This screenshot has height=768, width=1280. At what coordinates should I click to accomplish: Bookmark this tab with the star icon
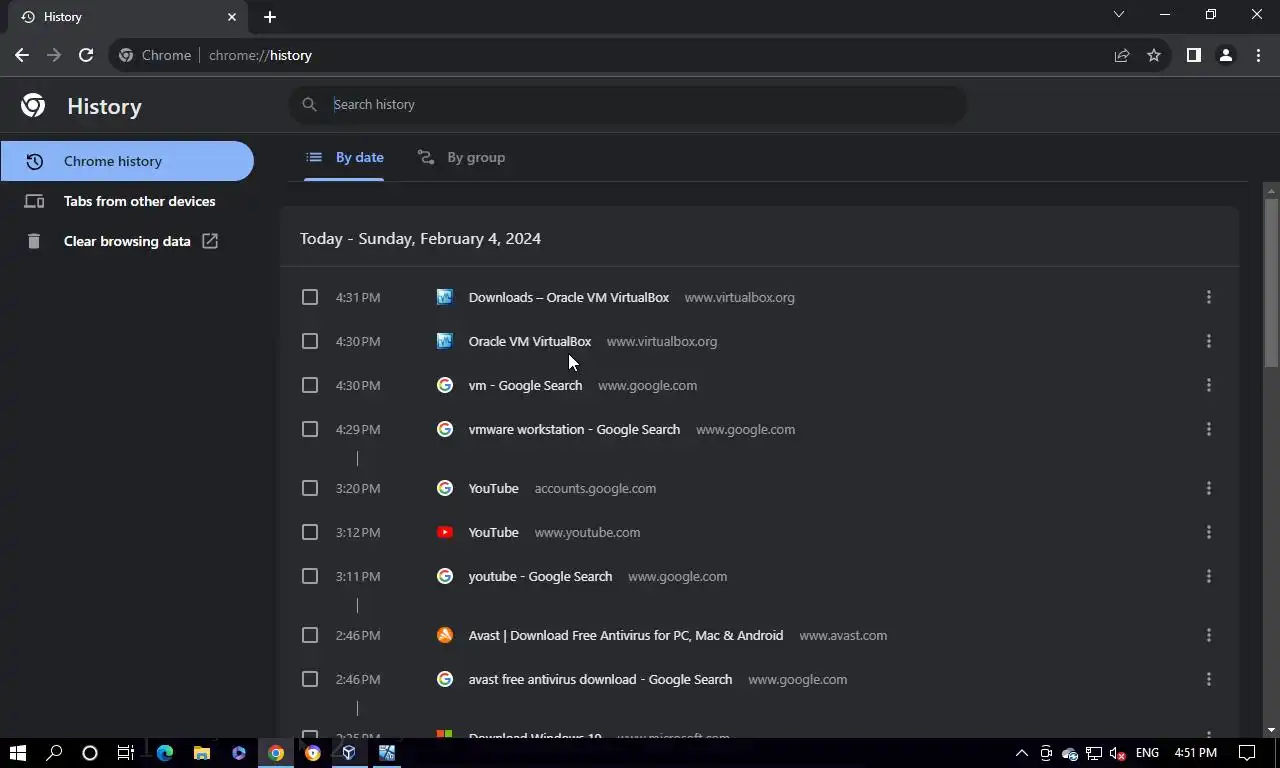pyautogui.click(x=1154, y=56)
